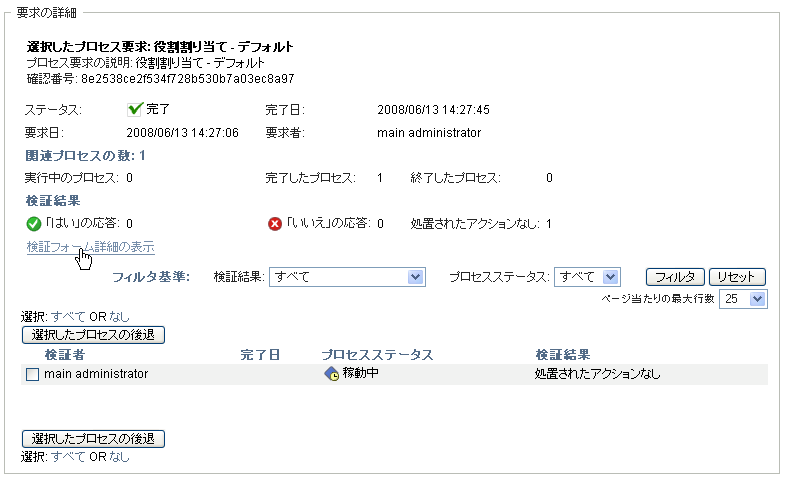Click the red 「いいえ」 response icon
Image resolution: width=787 pixels, height=478 pixels.
[275, 223]
